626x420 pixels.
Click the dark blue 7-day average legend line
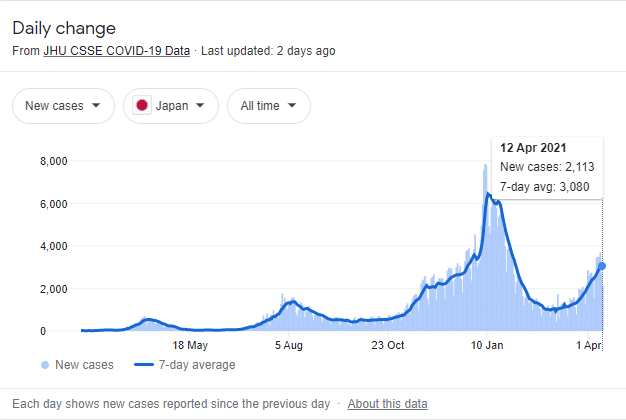point(146,365)
